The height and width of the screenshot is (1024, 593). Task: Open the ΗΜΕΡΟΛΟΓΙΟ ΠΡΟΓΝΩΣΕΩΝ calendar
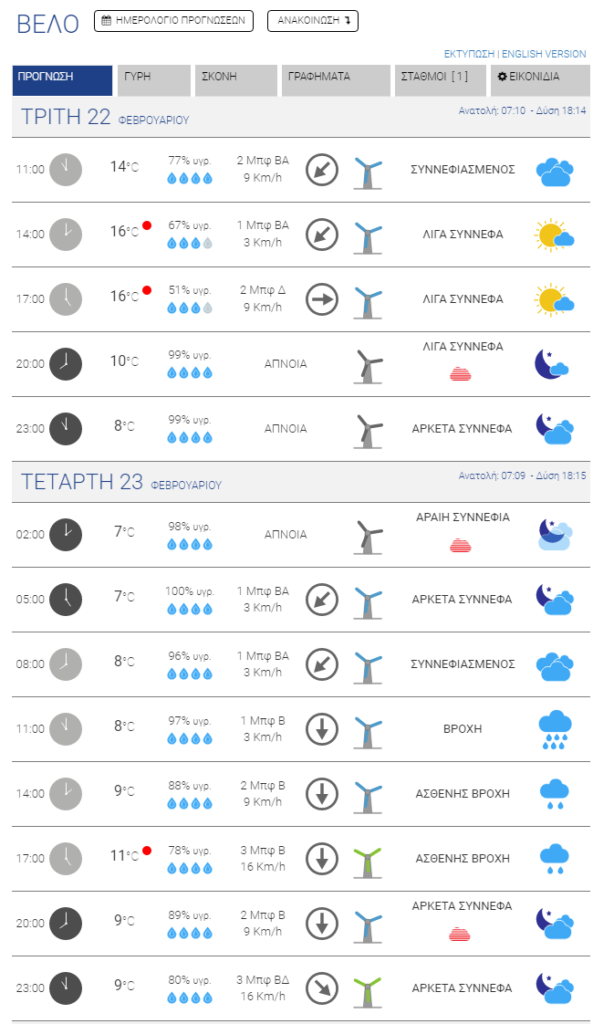pos(174,21)
